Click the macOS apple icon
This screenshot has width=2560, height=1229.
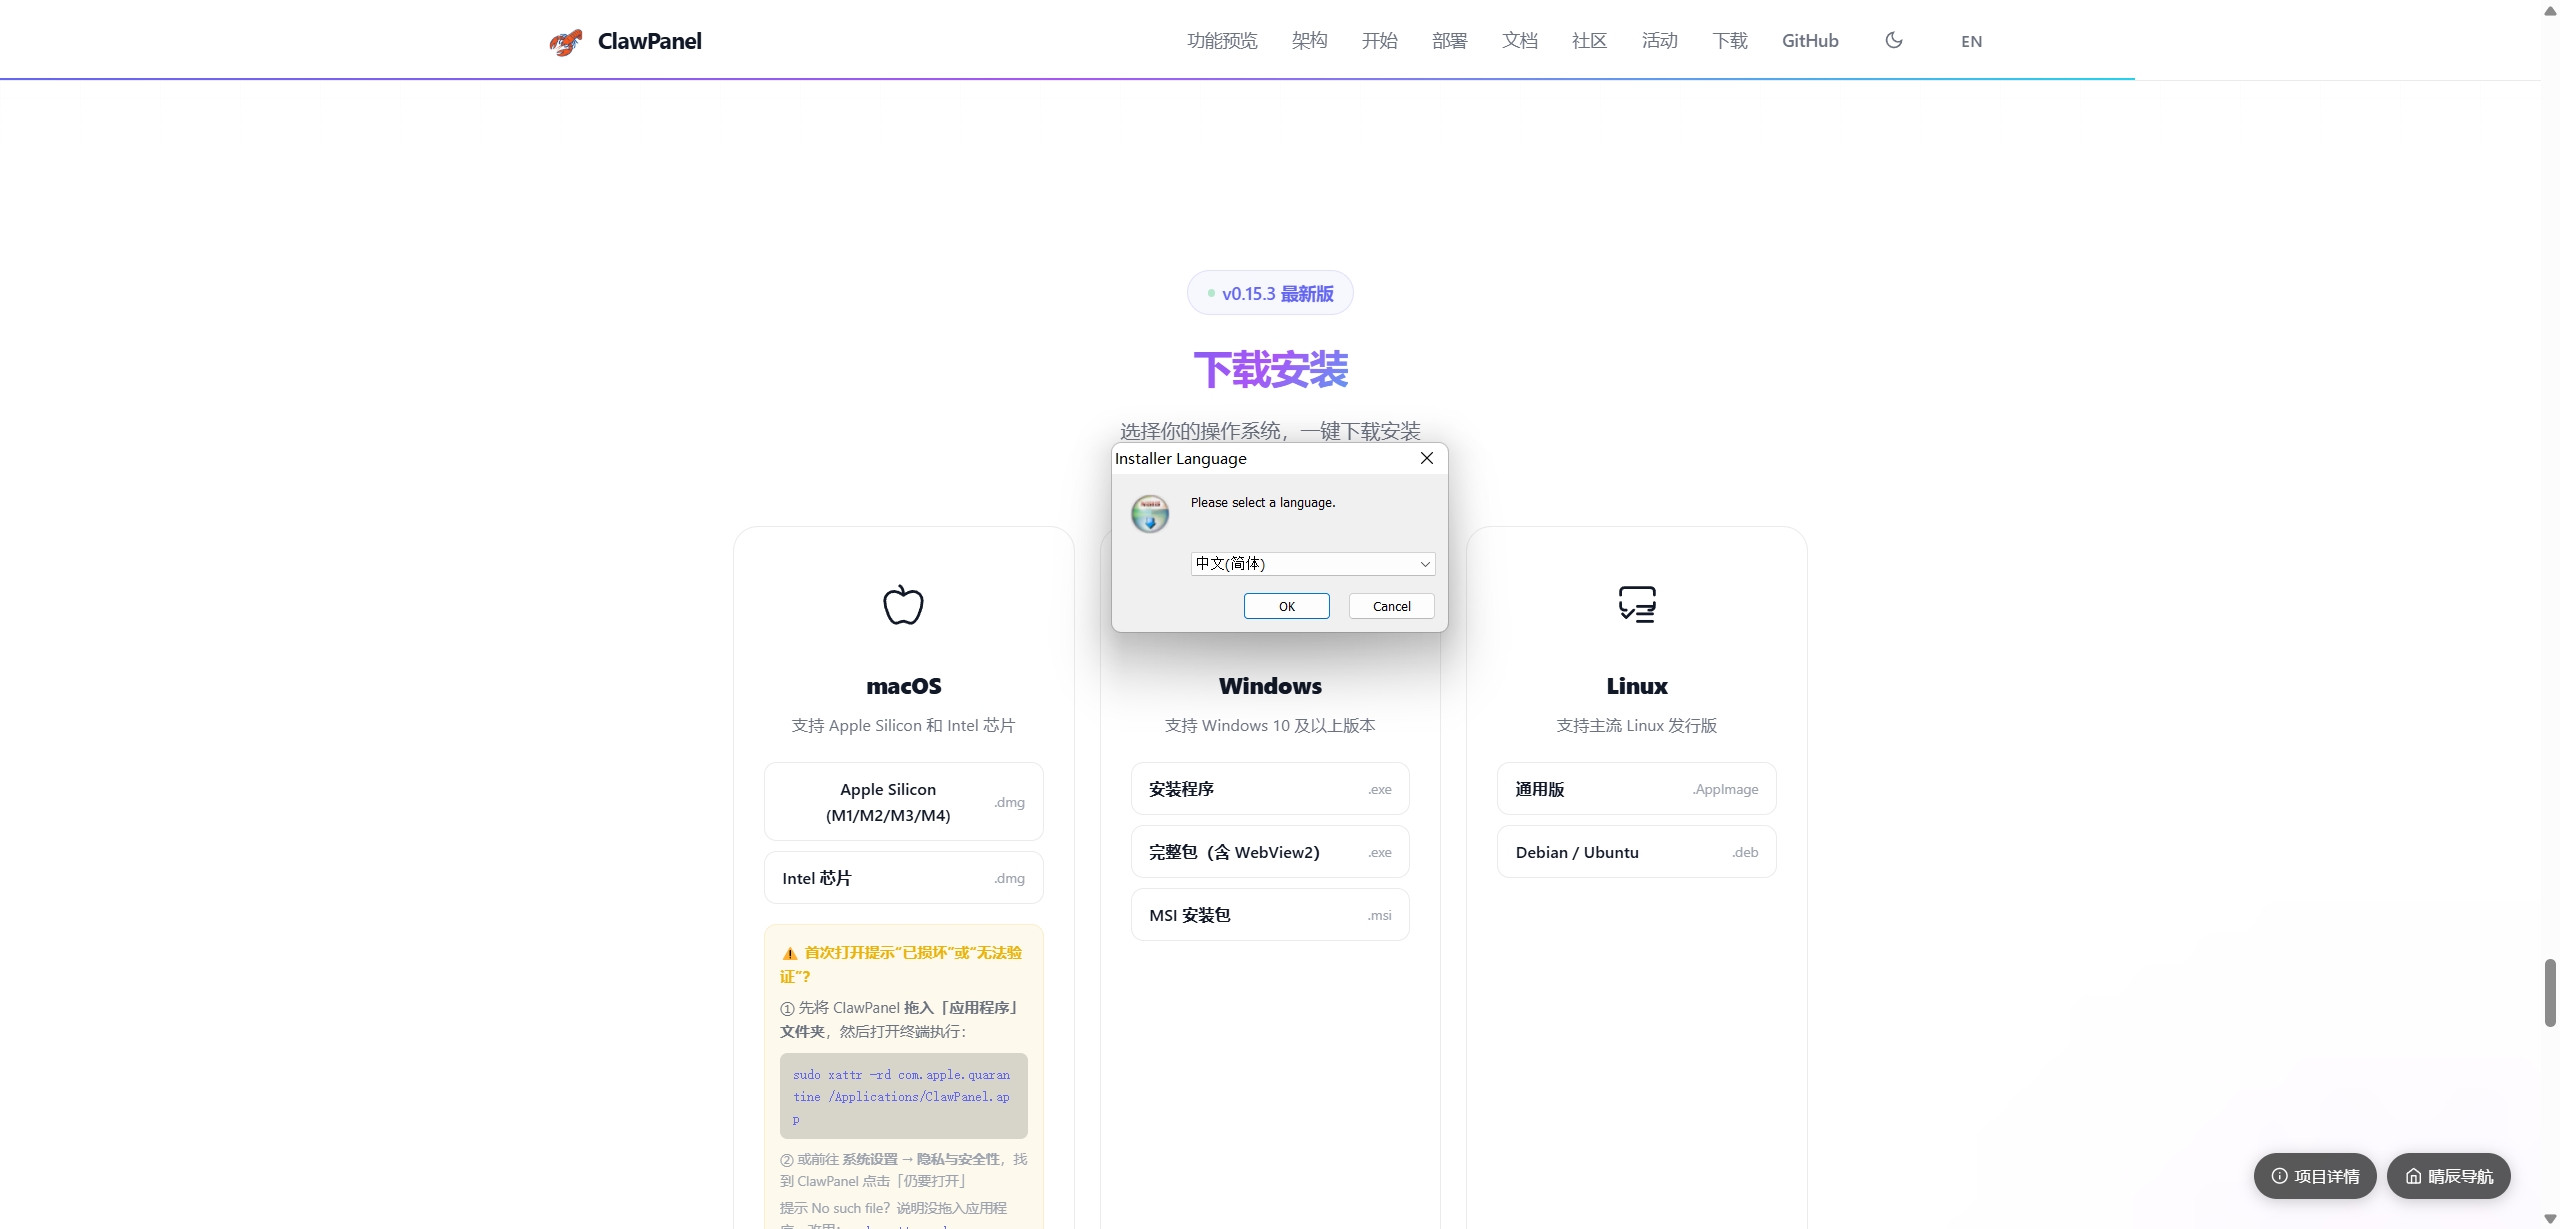903,604
